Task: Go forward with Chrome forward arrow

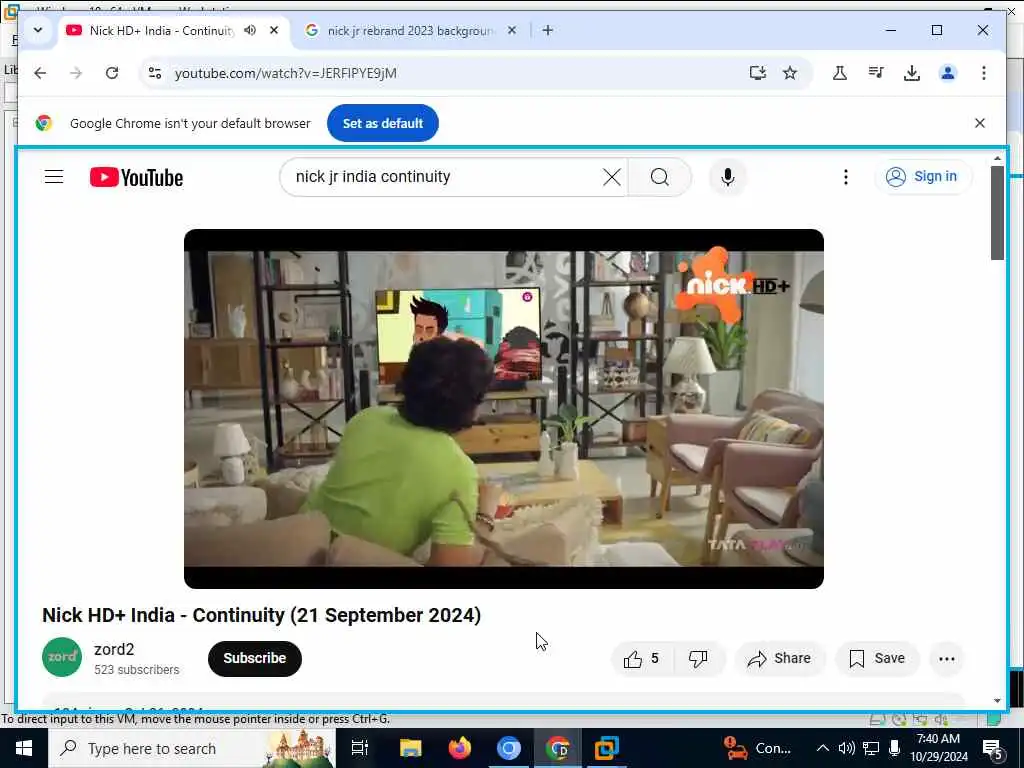Action: tap(76, 73)
